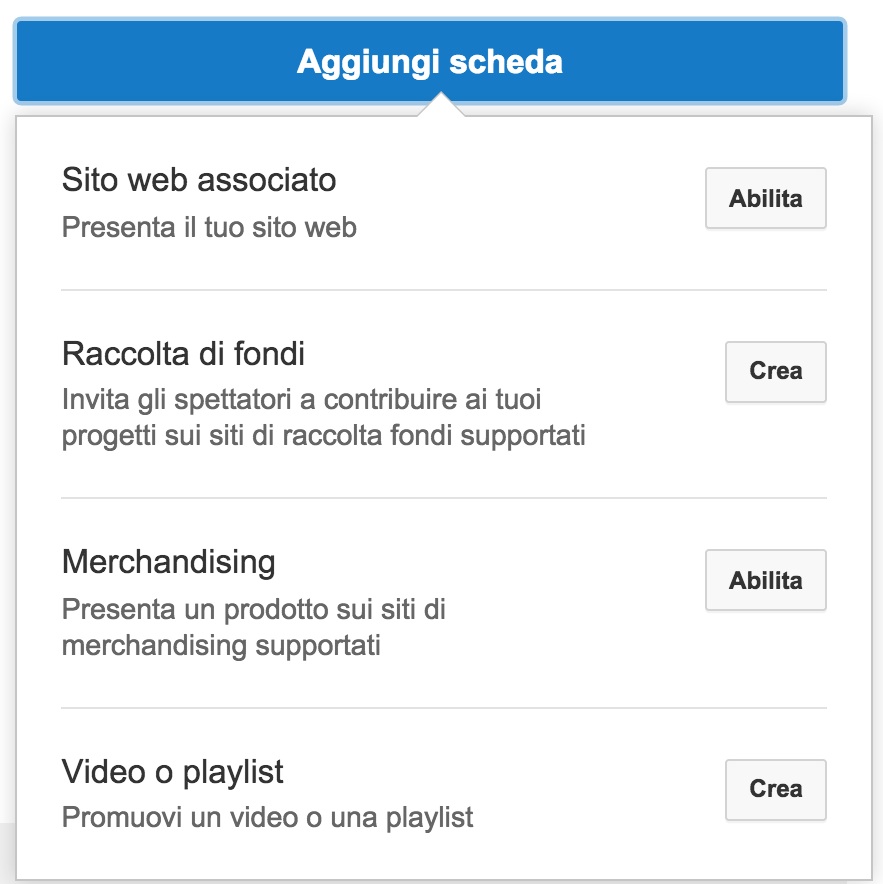Viewport: 883px width, 884px height.
Task: Choose the Video o playlist heading
Action: coord(173,772)
